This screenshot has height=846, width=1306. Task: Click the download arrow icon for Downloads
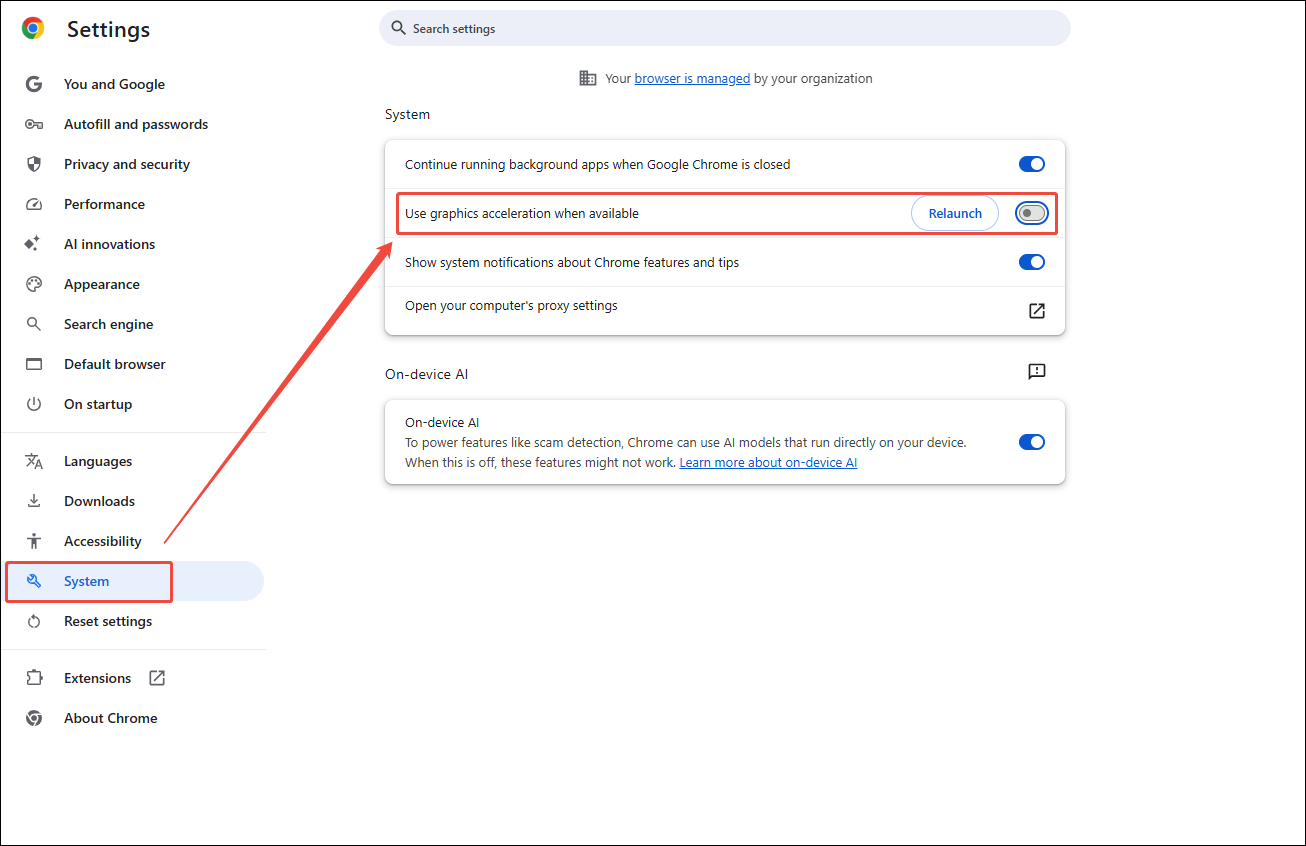tap(34, 501)
